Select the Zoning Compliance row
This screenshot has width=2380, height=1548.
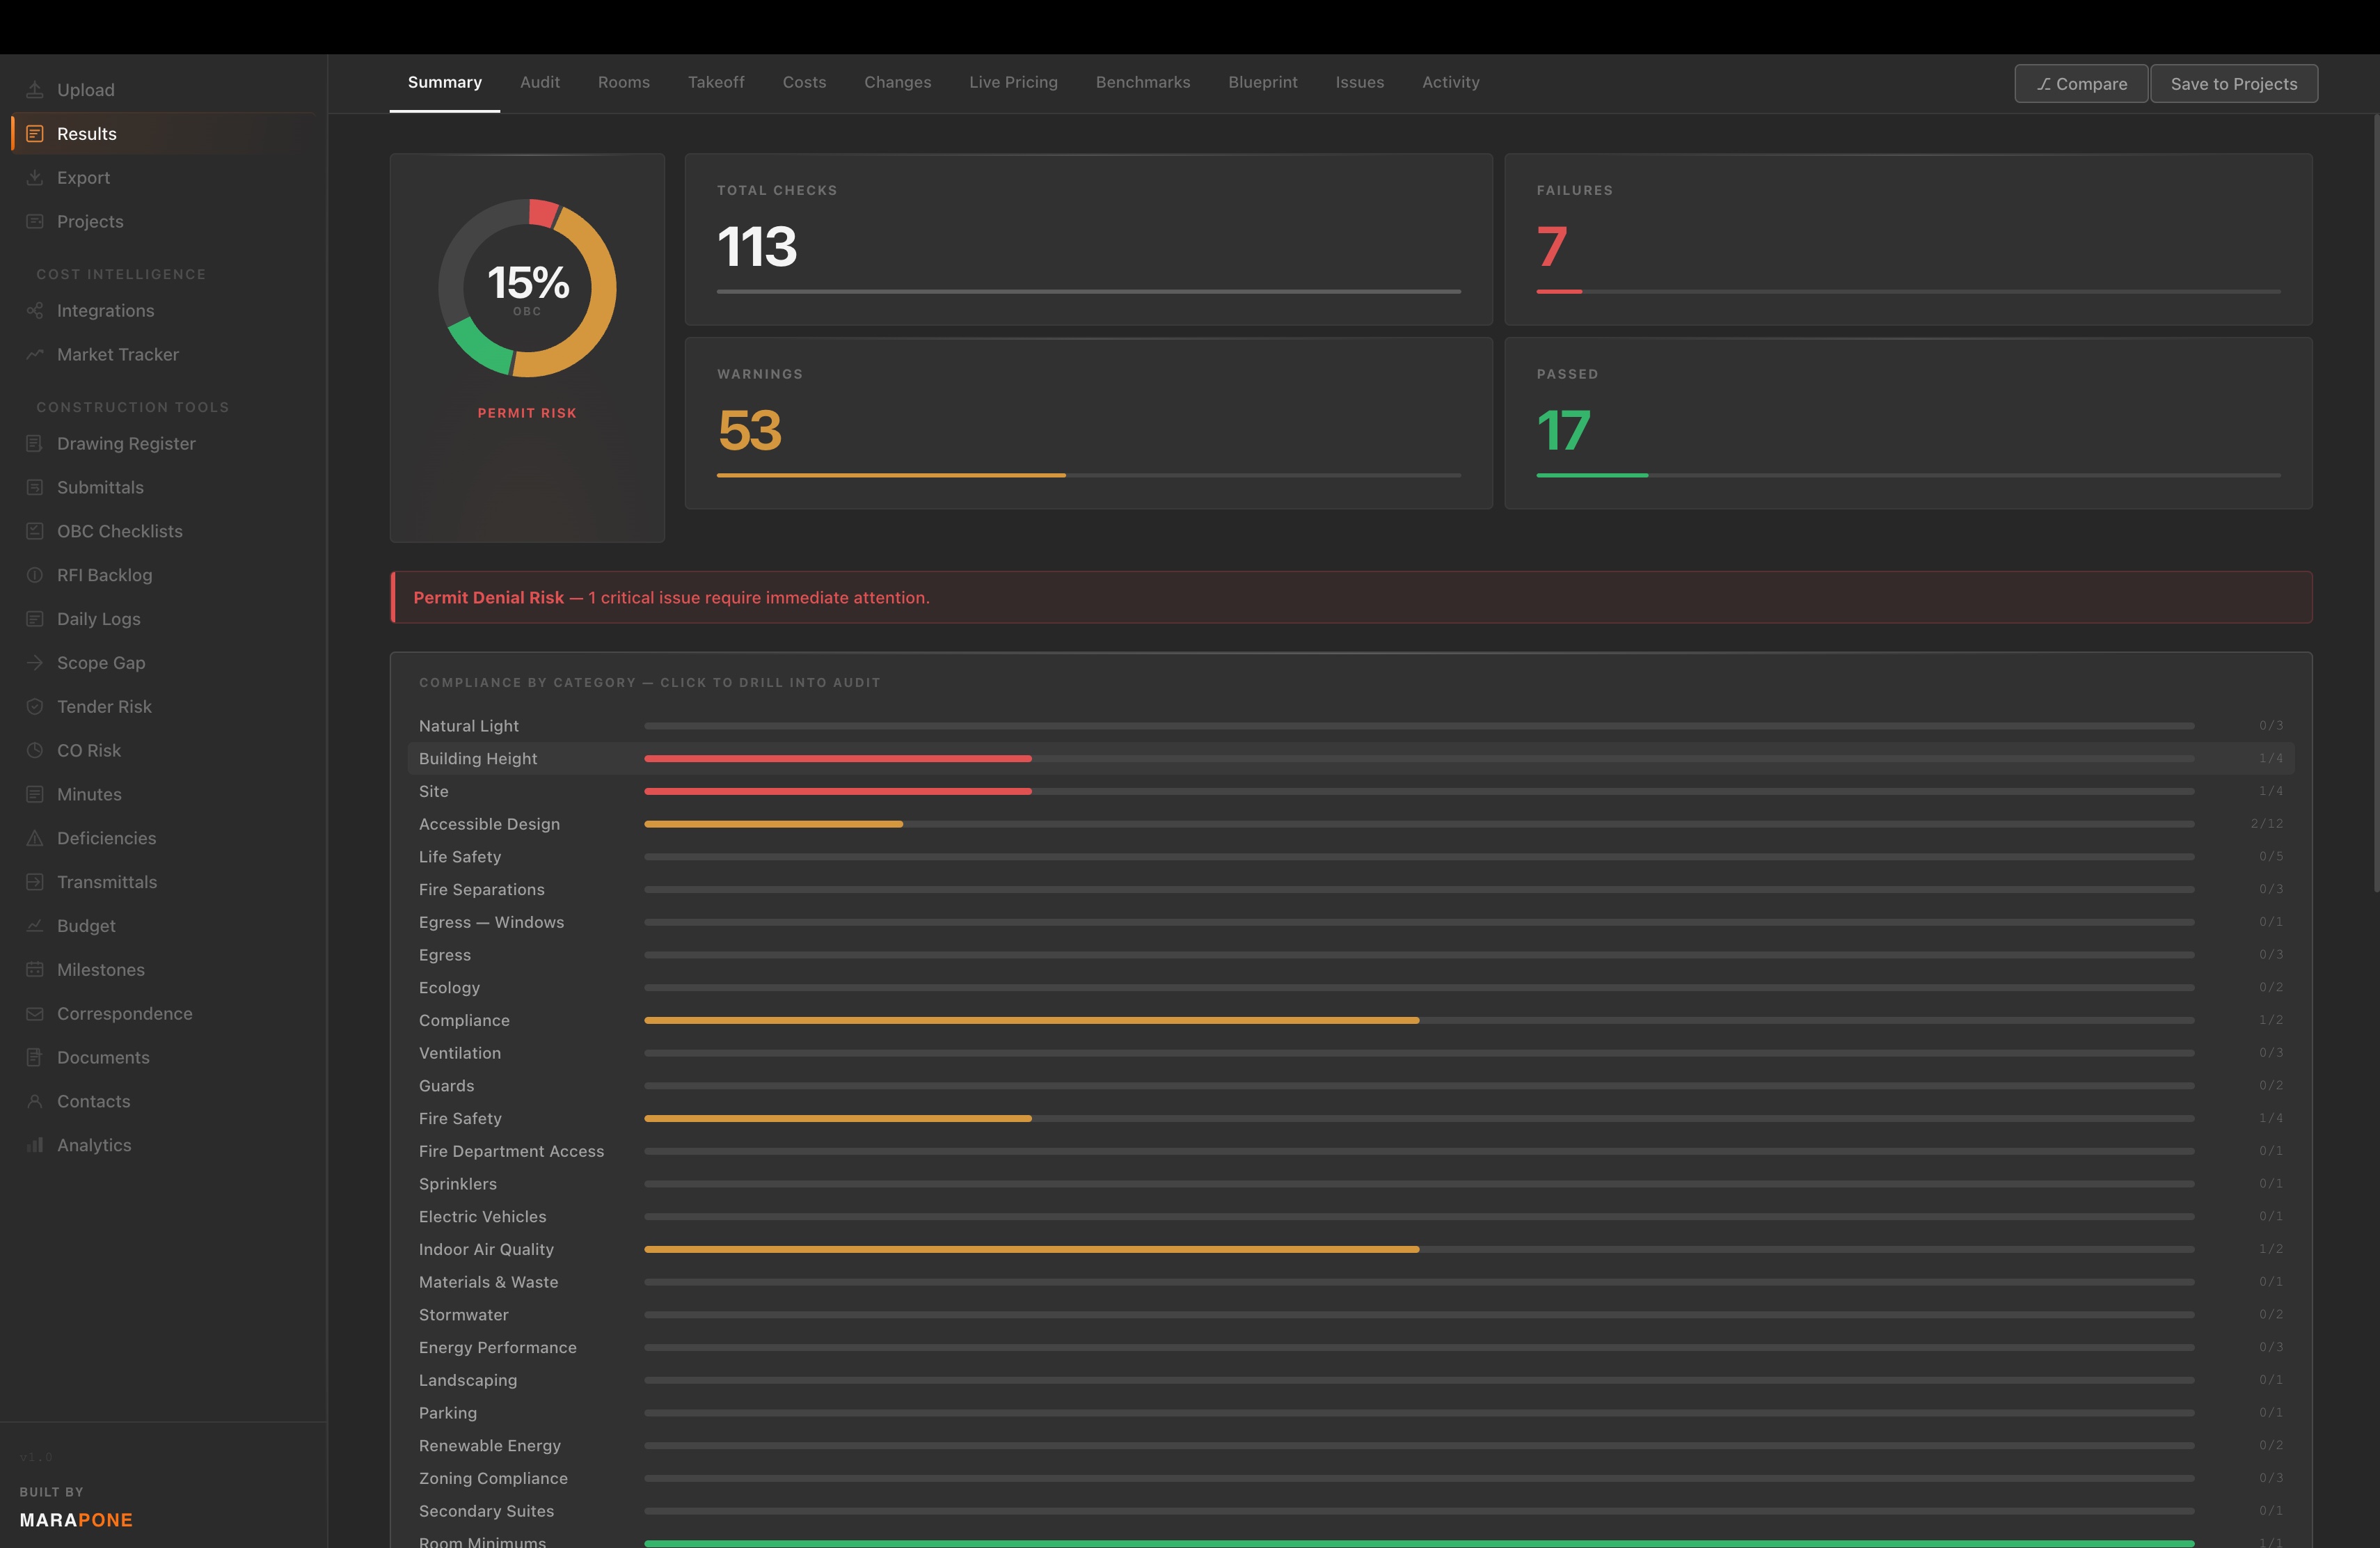click(x=1351, y=1478)
